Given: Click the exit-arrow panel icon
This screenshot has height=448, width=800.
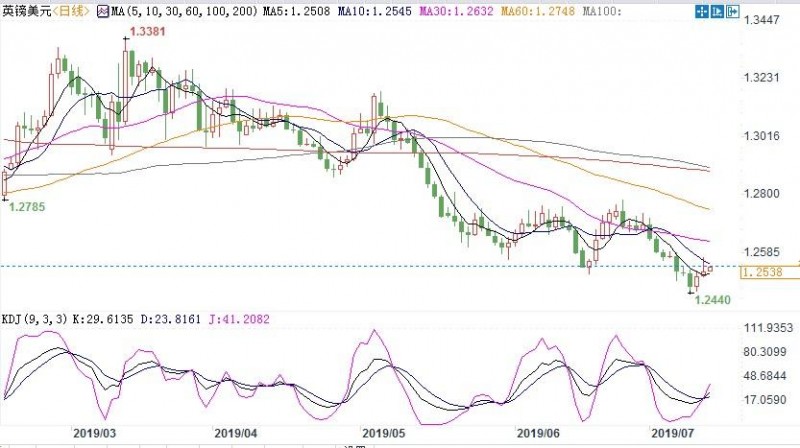Looking at the screenshot, I should tap(733, 11).
